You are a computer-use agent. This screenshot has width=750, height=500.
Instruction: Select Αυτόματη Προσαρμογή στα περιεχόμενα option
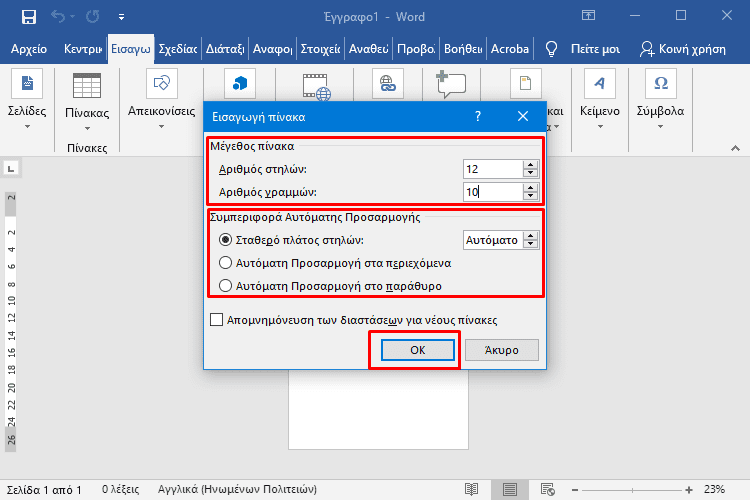click(225, 263)
